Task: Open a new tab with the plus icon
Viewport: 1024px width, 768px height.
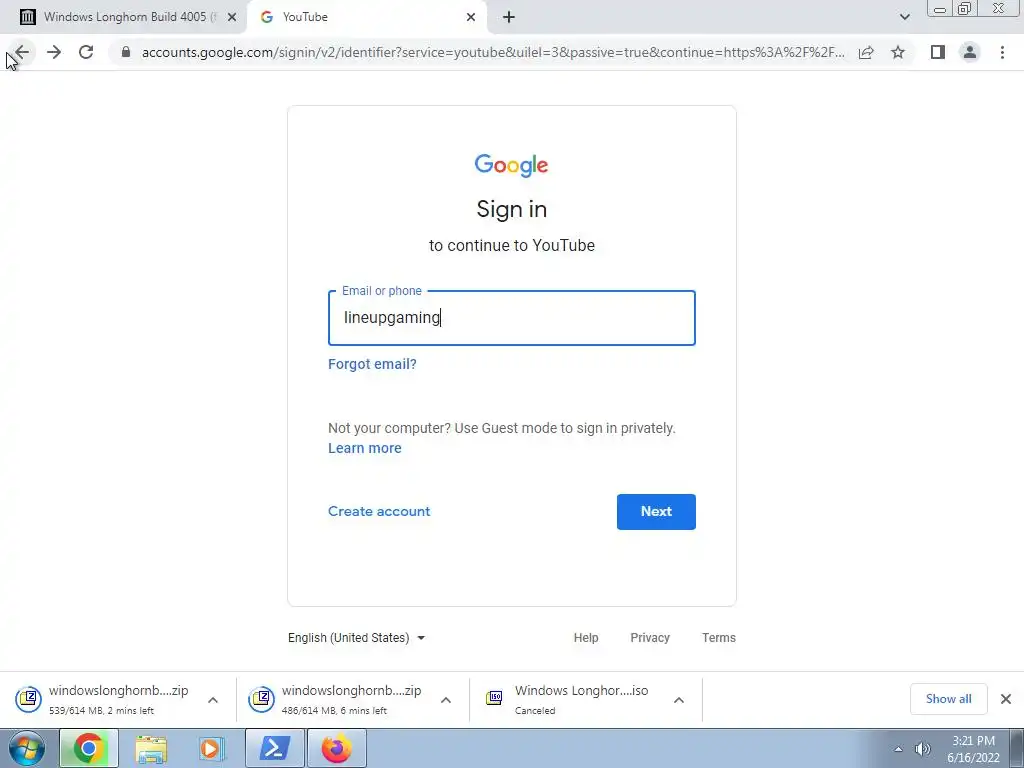Action: 509,17
